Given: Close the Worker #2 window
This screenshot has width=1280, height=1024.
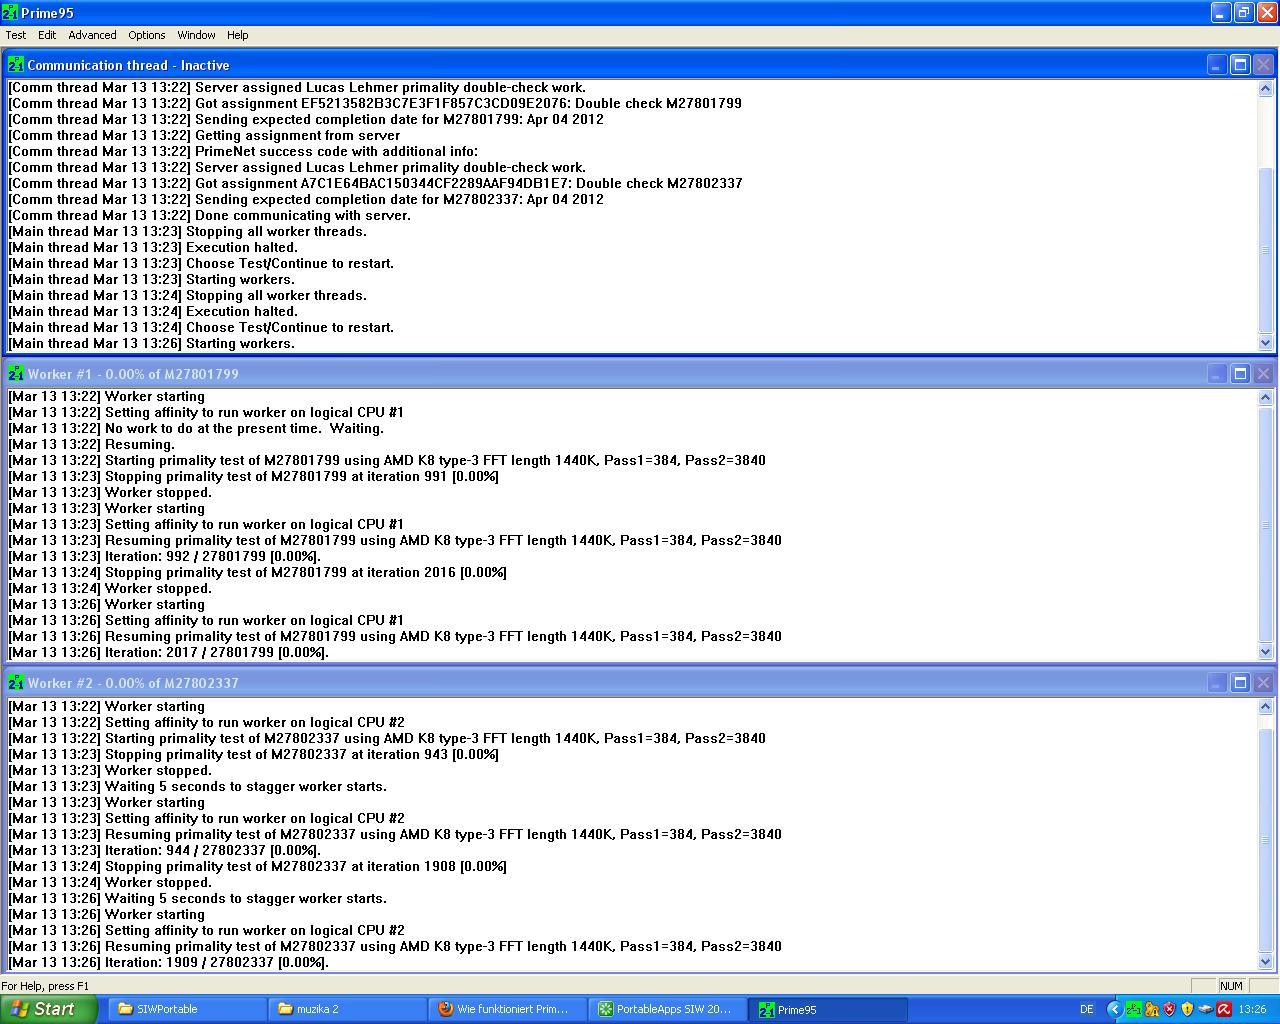Looking at the screenshot, I should click(1263, 683).
